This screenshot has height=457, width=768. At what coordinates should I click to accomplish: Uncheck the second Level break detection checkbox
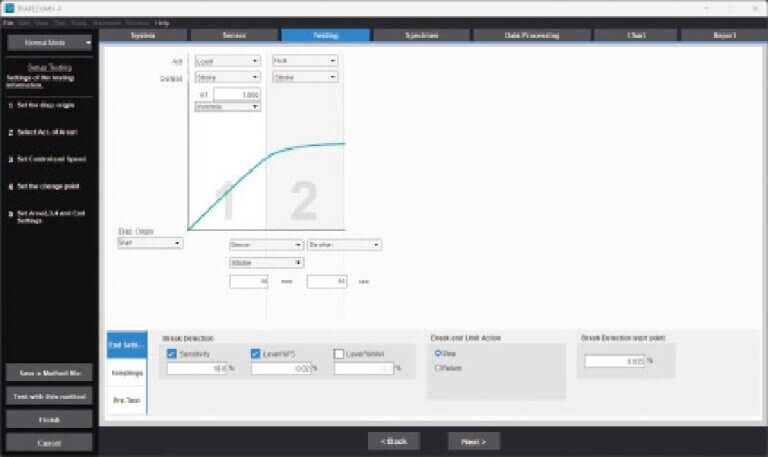(x=256, y=354)
